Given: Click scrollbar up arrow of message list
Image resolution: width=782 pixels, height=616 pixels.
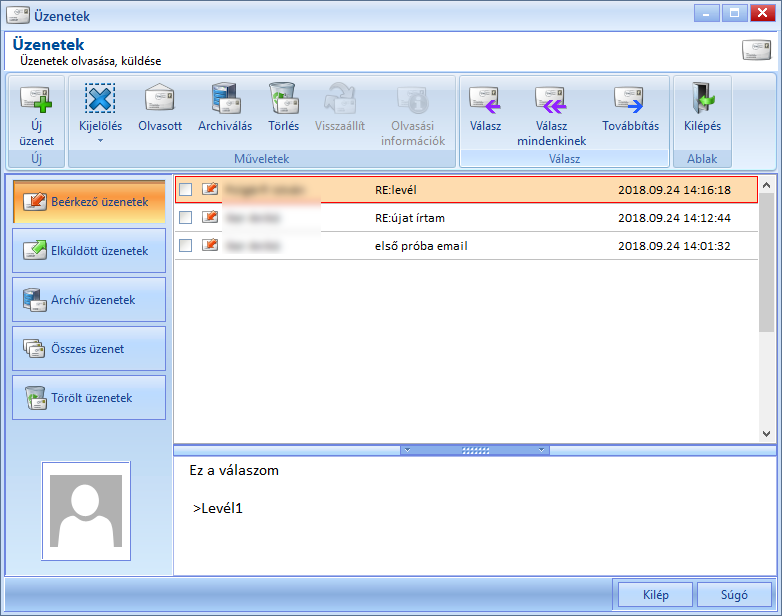Looking at the screenshot, I should [767, 185].
